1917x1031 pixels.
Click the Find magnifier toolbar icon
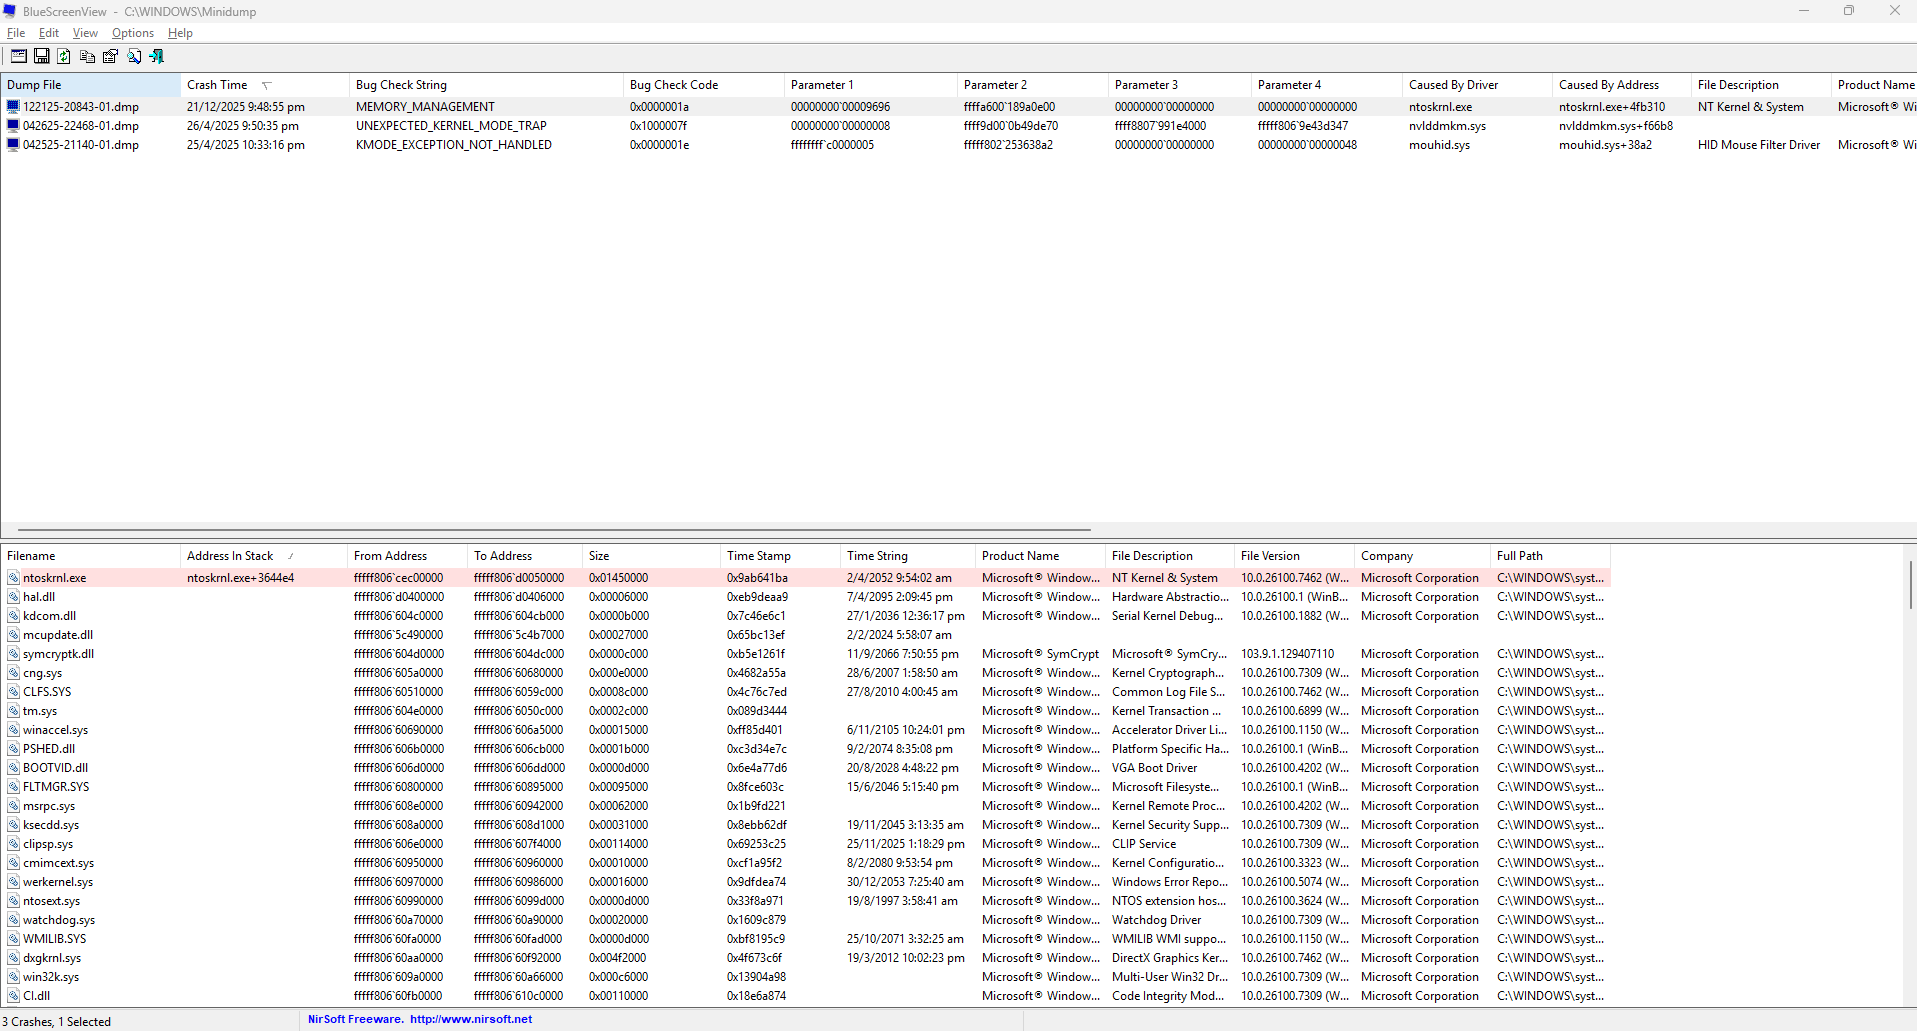point(134,57)
